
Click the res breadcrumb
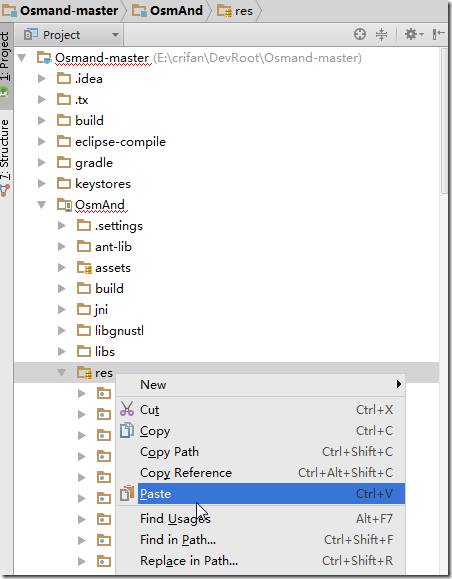pos(235,11)
